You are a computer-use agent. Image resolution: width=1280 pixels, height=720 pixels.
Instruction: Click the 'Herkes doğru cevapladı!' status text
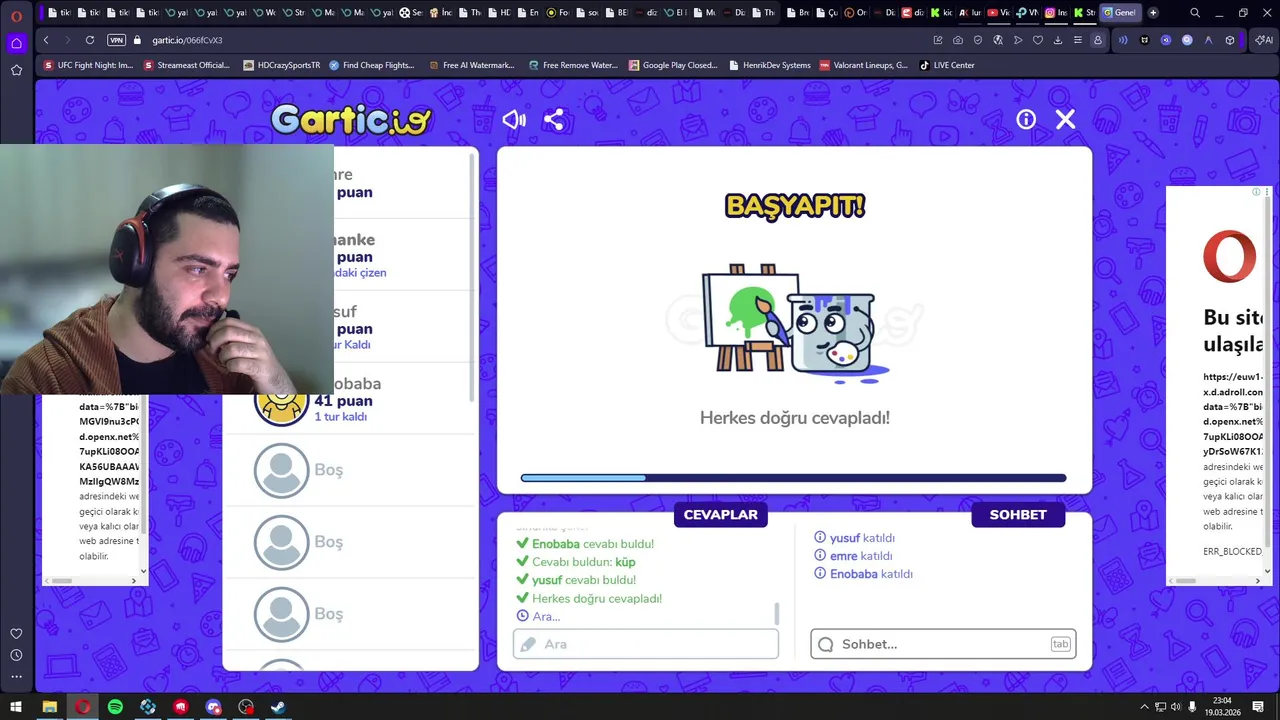point(795,418)
